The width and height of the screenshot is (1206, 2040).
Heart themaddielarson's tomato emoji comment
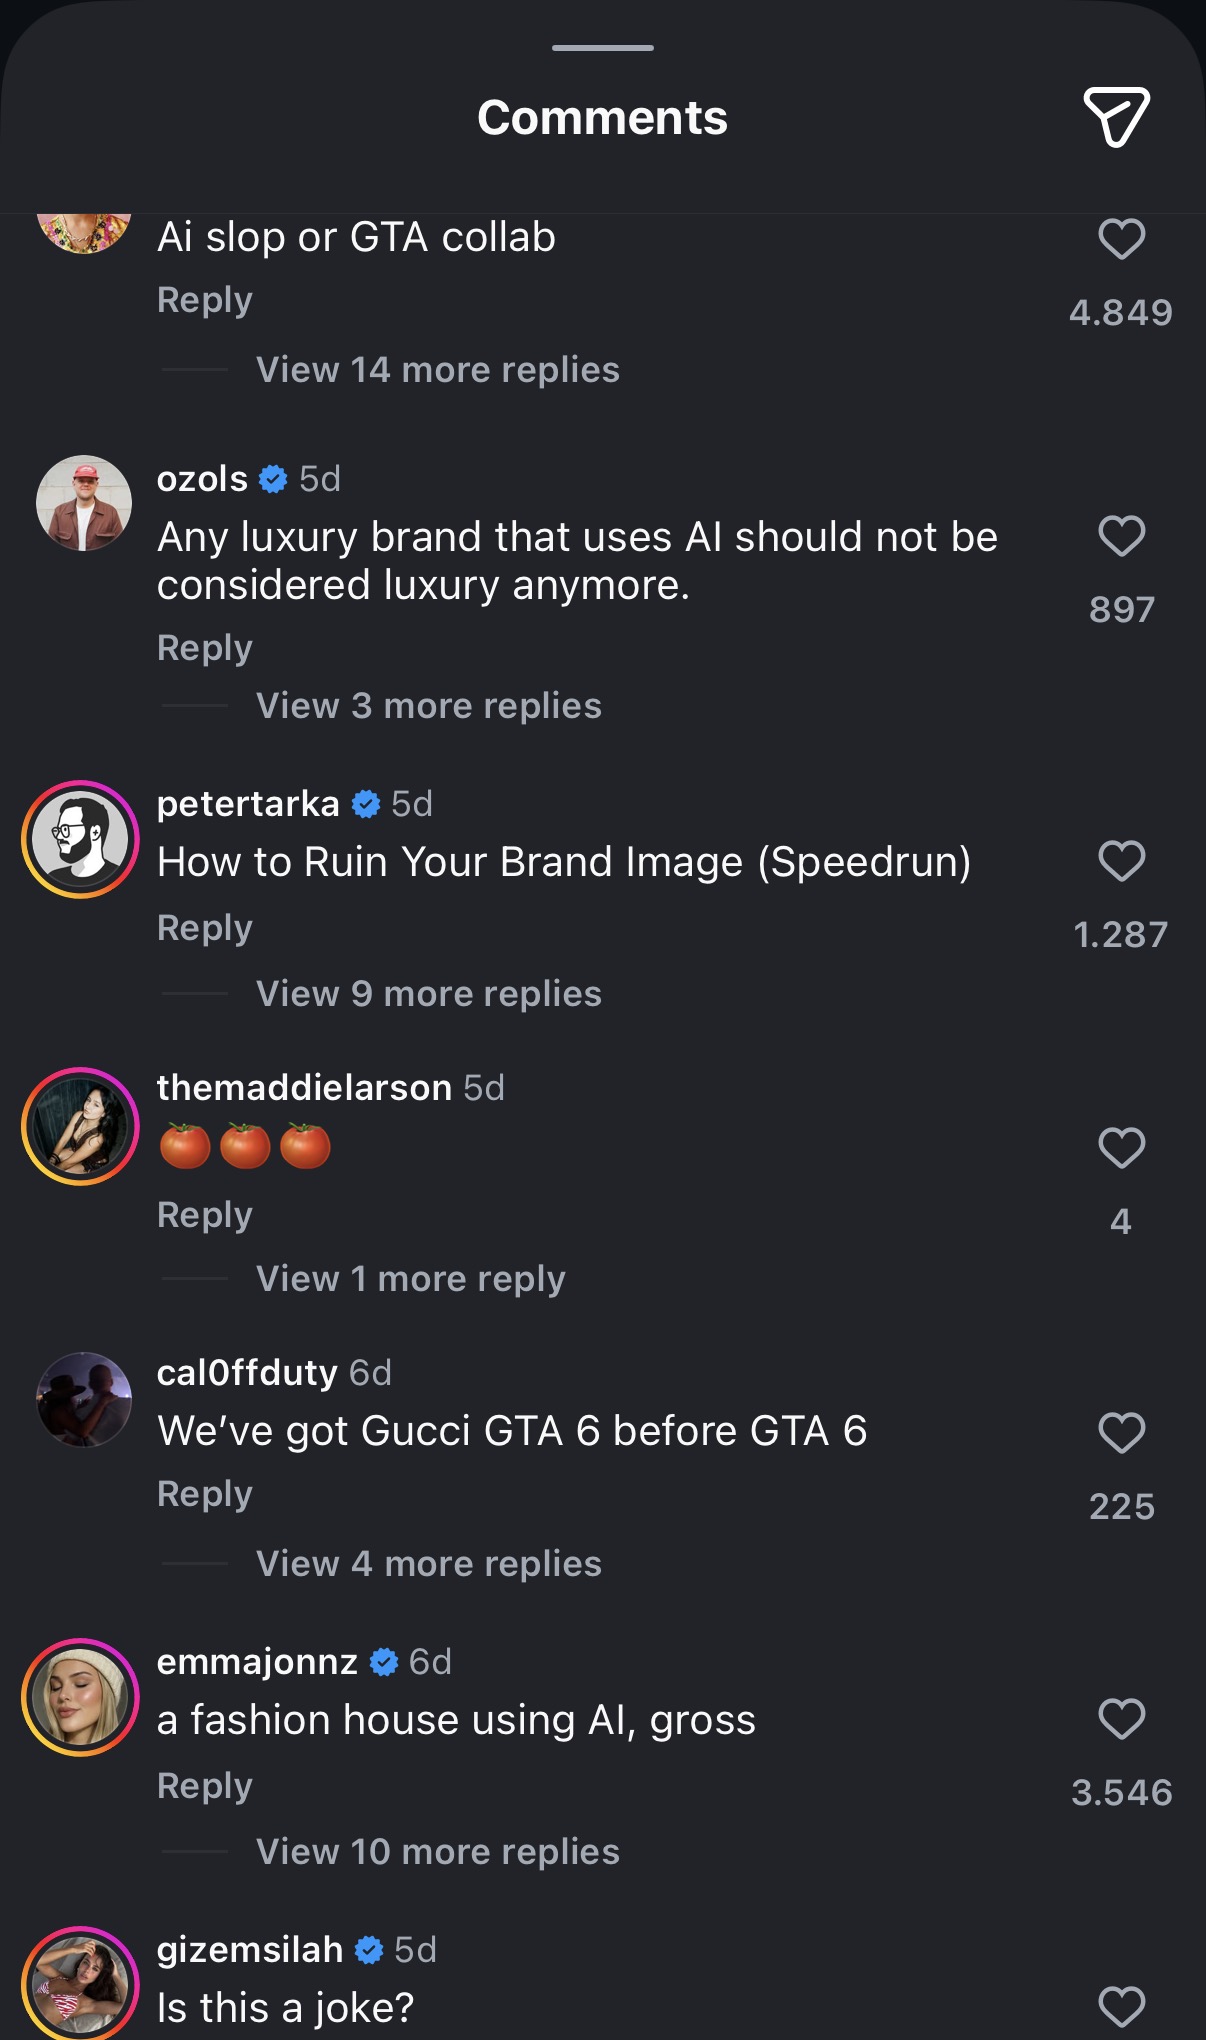pos(1121,1148)
